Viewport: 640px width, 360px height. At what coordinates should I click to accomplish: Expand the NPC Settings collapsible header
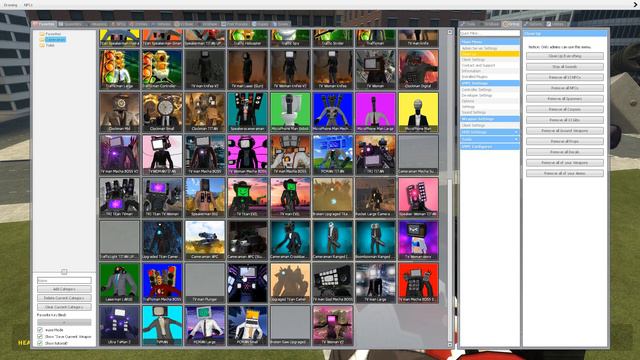click(490, 132)
